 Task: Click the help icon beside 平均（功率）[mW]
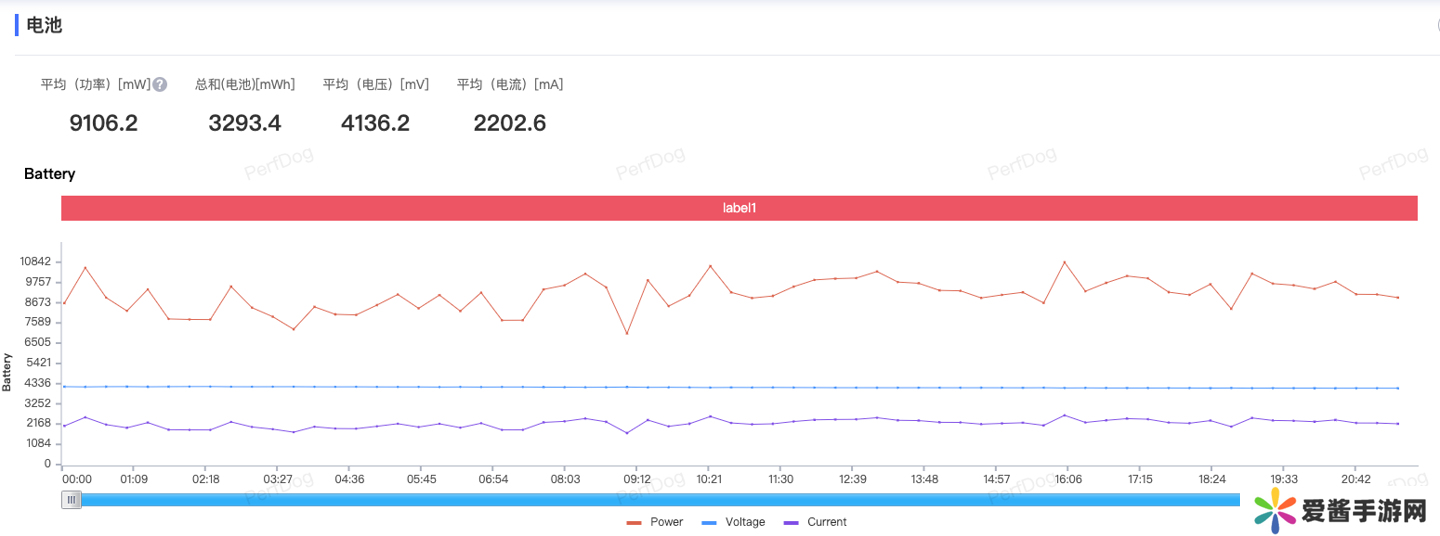tap(160, 85)
